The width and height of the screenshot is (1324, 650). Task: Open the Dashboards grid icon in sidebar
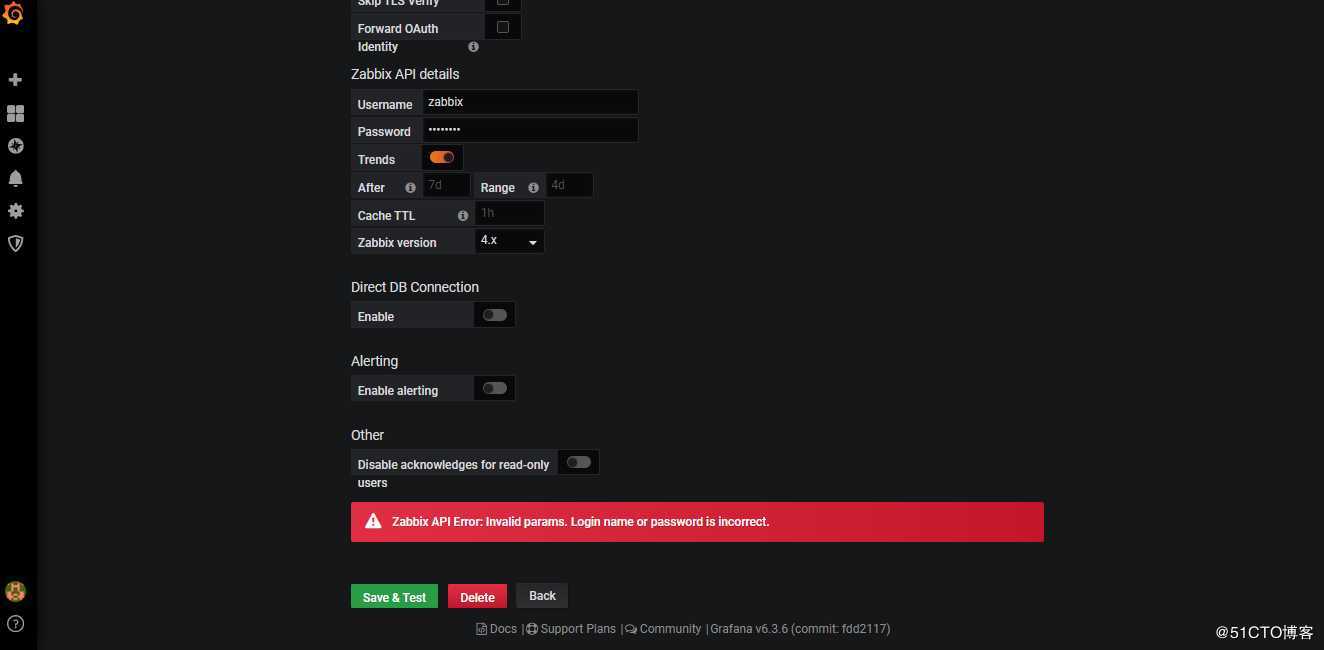[15, 113]
